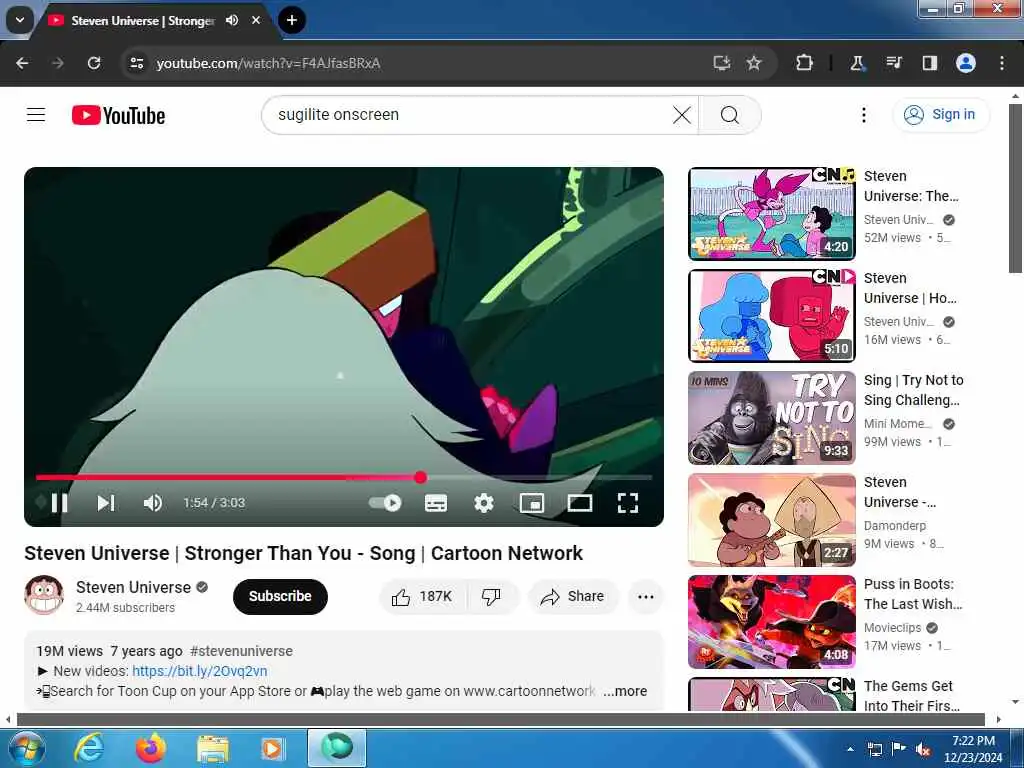The image size is (1024, 768).
Task: Share the video
Action: 573,596
